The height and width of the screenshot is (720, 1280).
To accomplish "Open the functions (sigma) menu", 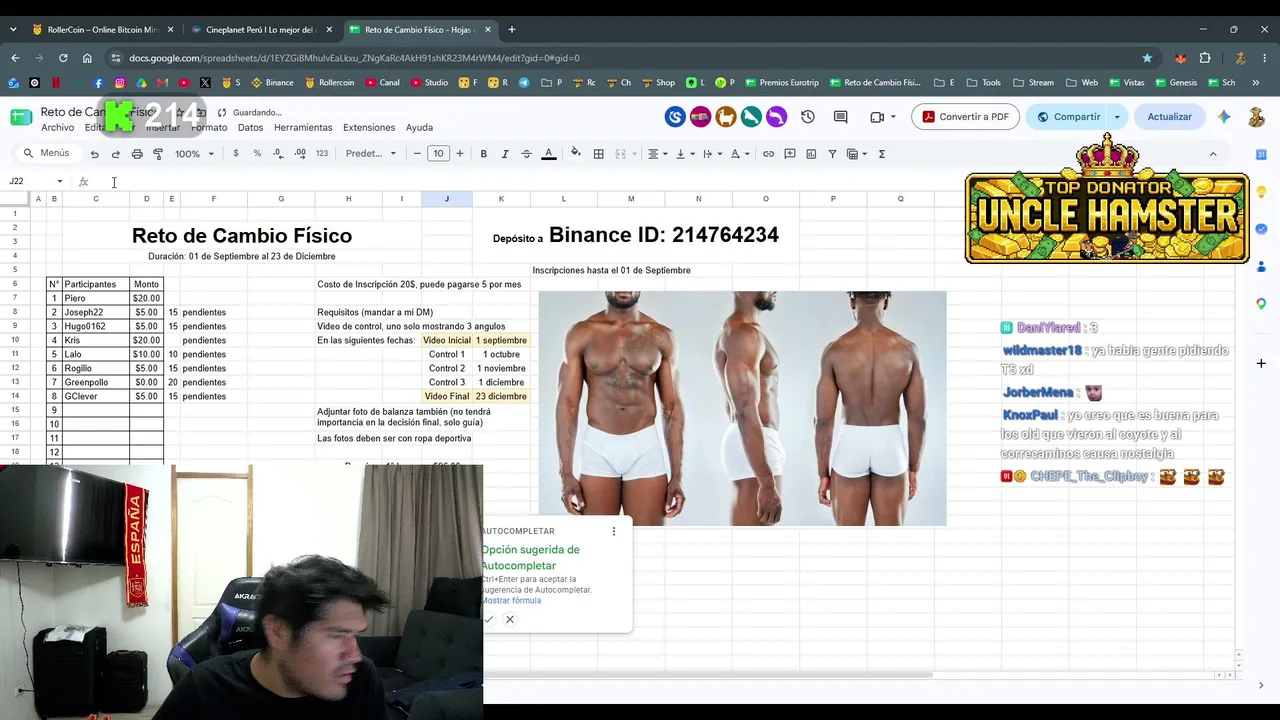I will (x=881, y=154).
